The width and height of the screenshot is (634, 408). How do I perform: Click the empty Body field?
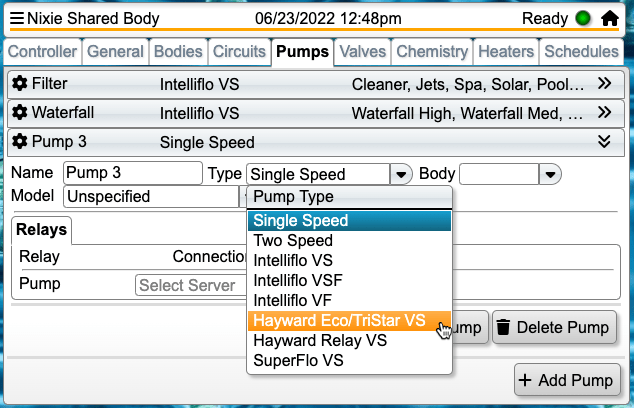[x=499, y=174]
